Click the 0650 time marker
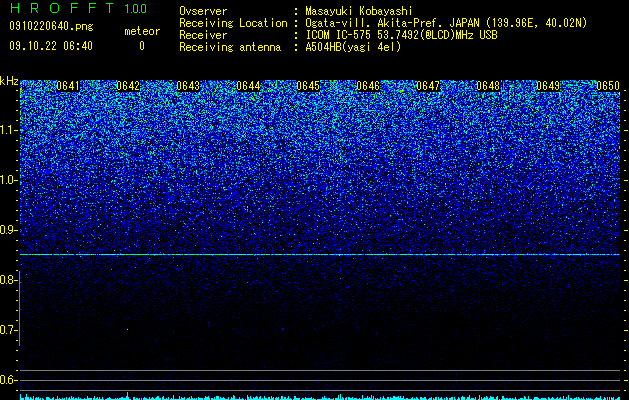This screenshot has height=400, width=629. 608,86
